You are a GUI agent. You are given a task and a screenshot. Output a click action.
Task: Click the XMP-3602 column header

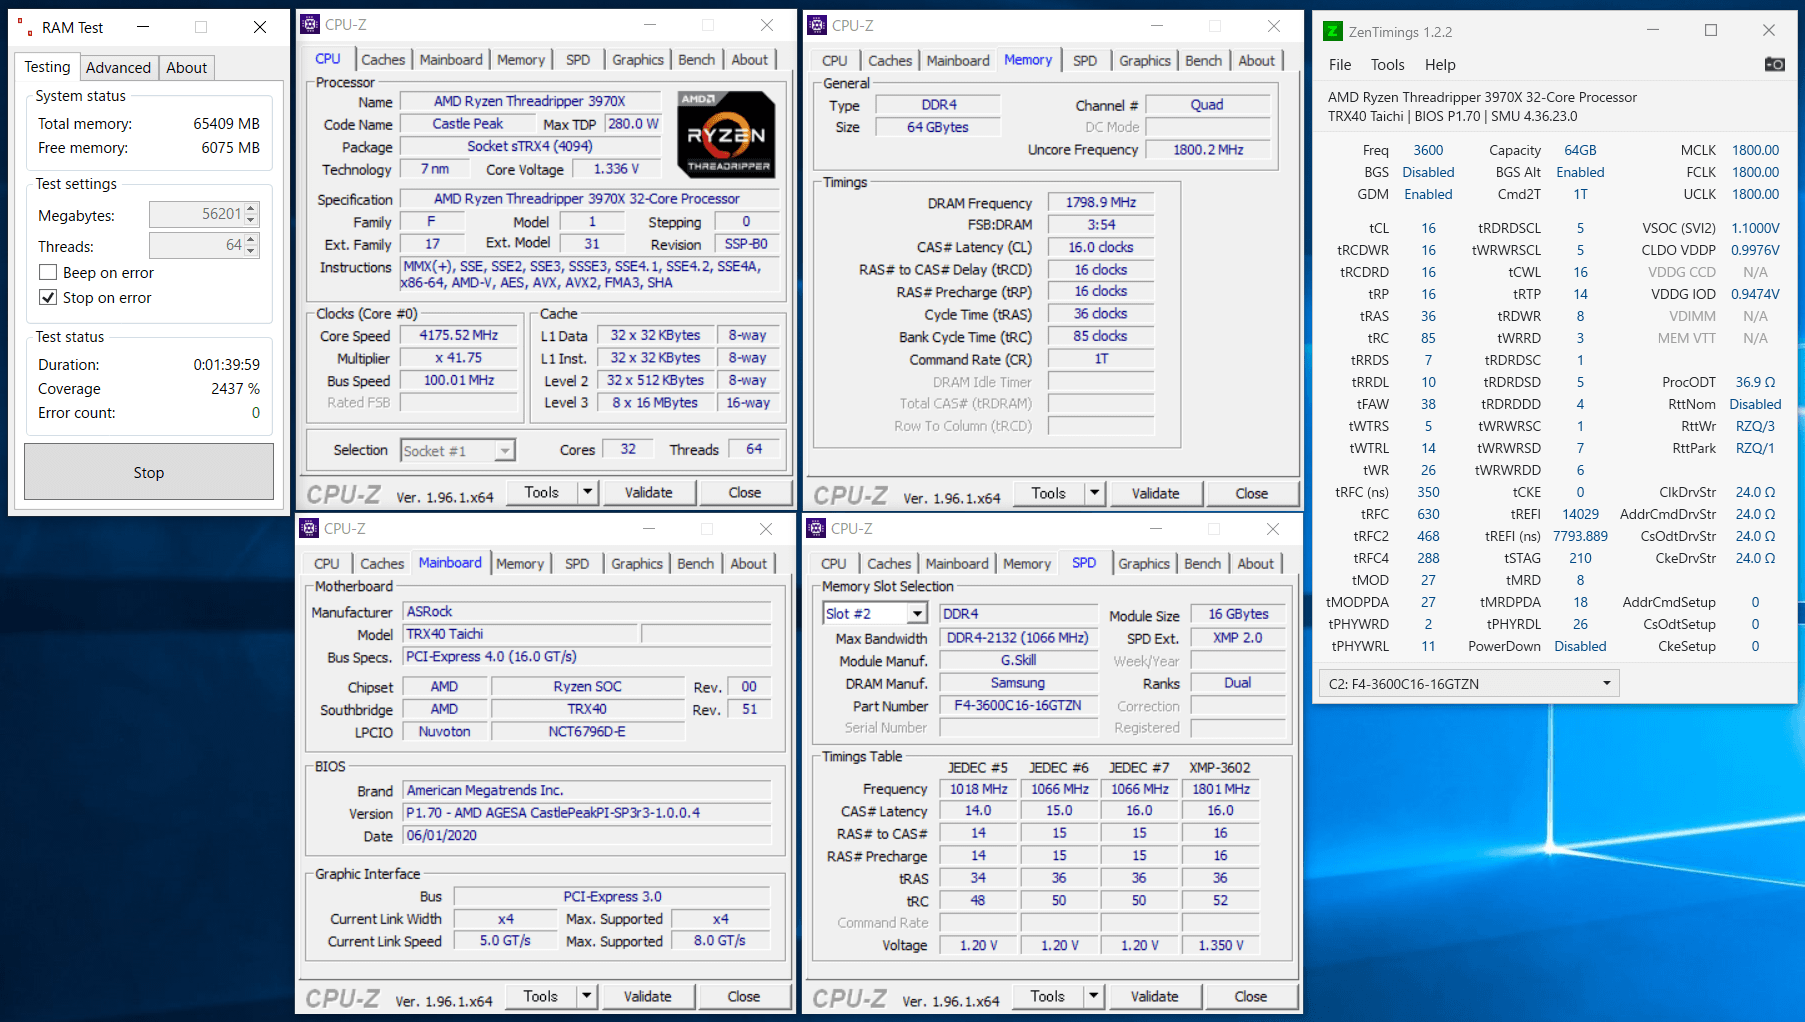[1219, 767]
